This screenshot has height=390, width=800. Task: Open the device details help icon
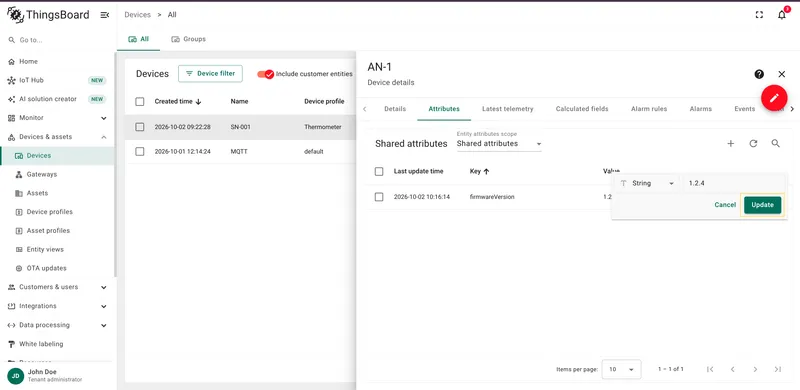point(759,75)
